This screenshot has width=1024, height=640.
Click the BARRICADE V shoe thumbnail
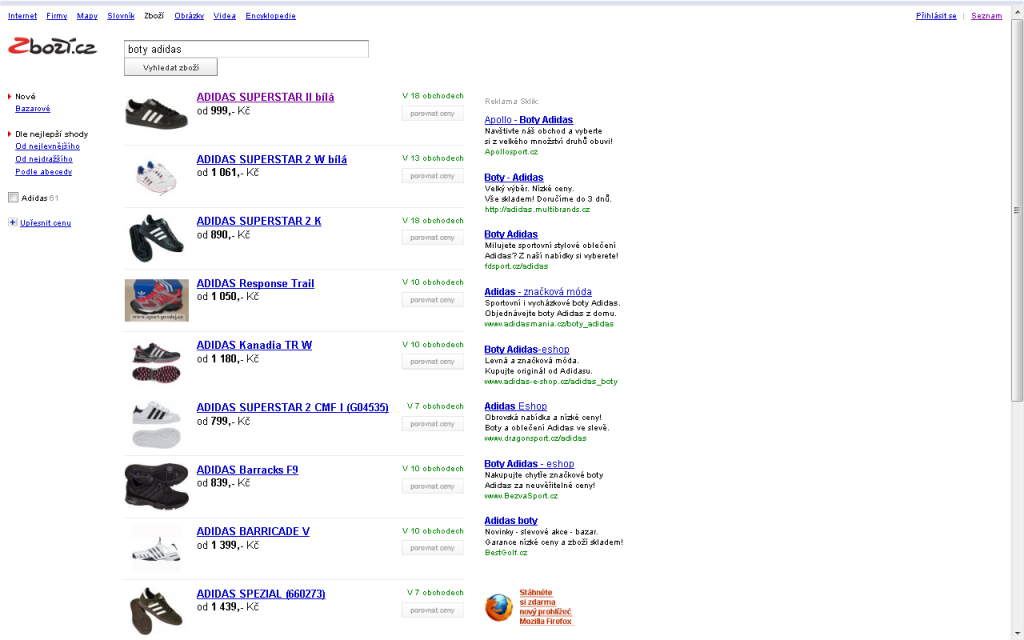156,549
